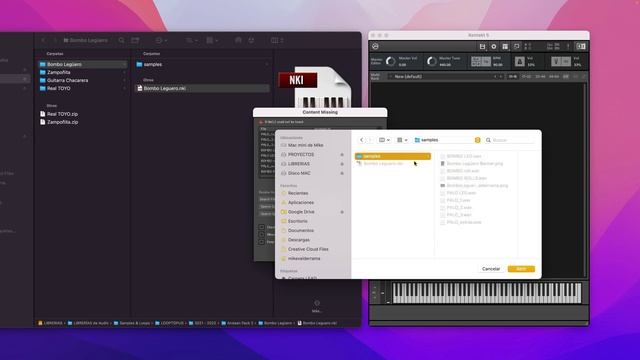Expand Real TOYO folder chevron in Finder
640x360 pixels.
click(124, 88)
